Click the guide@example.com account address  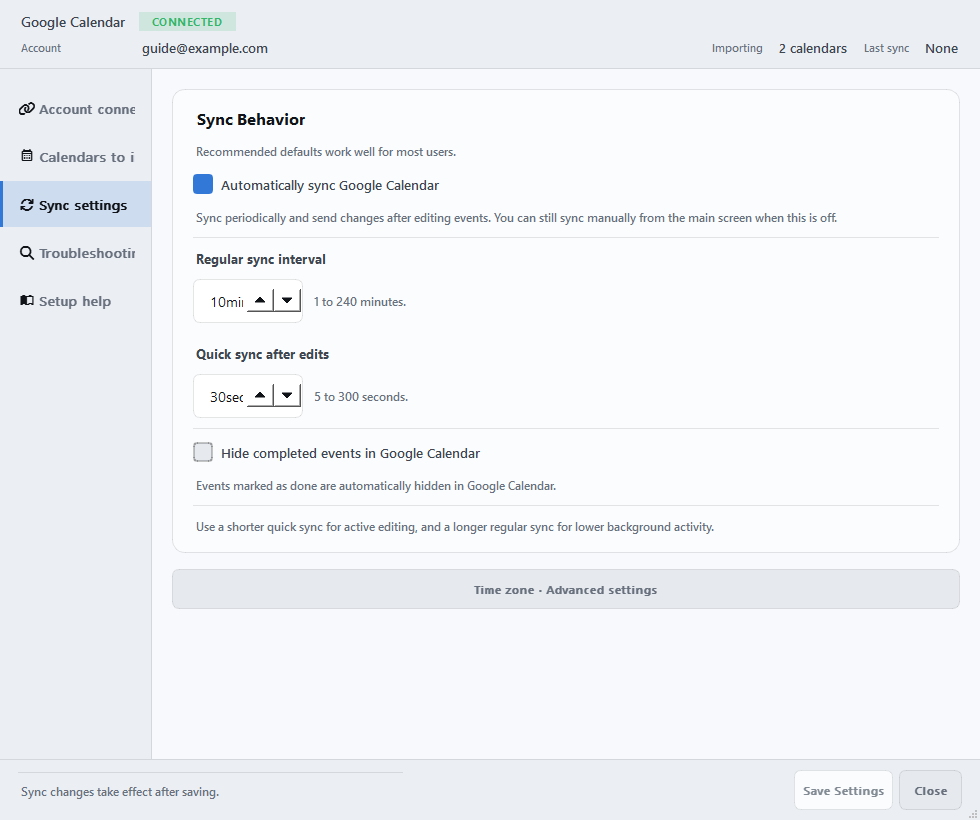pyautogui.click(x=205, y=49)
